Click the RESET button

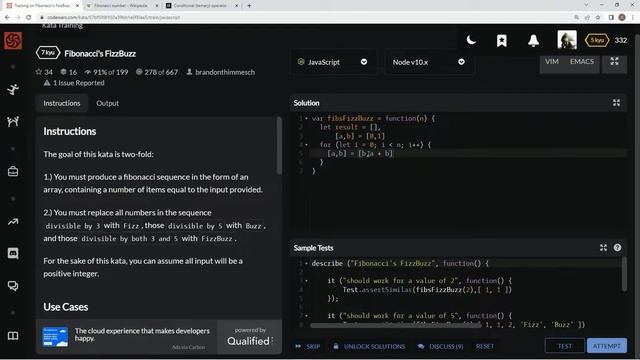click(x=484, y=346)
